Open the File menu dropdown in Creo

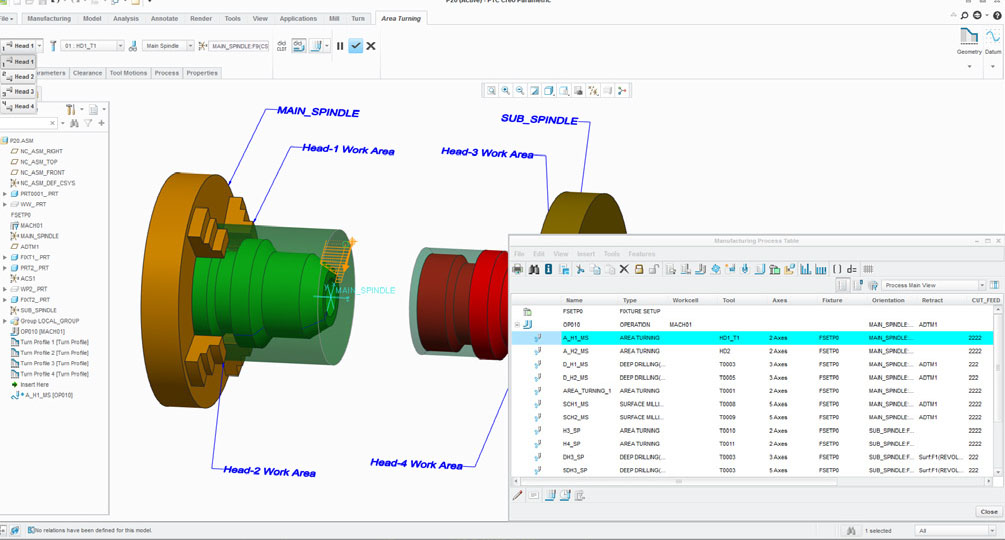pyautogui.click(x=6, y=19)
